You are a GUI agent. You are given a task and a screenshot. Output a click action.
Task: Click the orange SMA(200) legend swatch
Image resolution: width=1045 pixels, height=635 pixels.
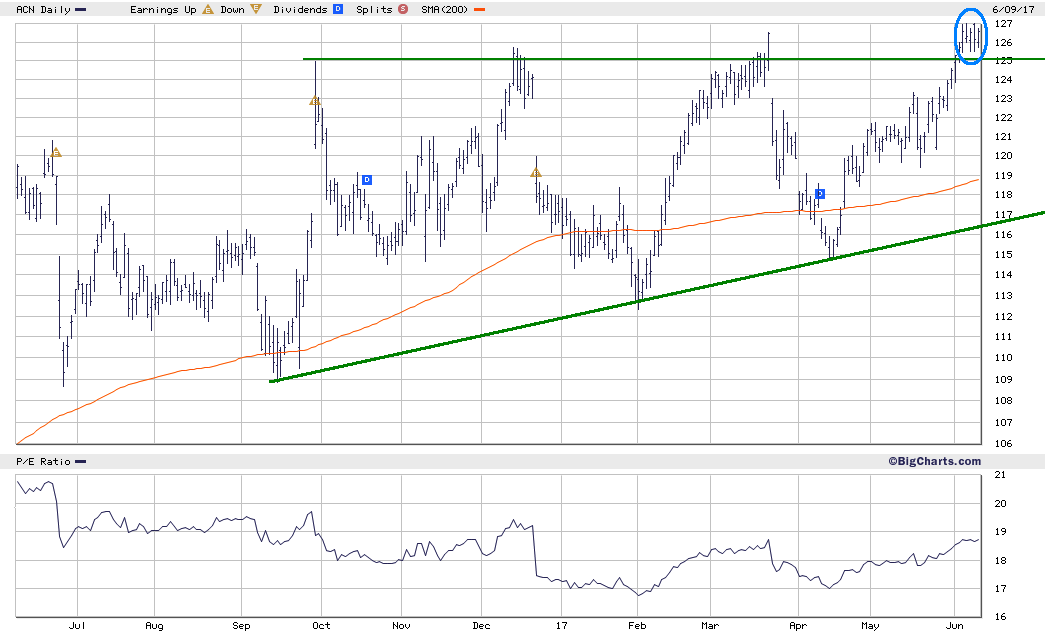tap(479, 10)
